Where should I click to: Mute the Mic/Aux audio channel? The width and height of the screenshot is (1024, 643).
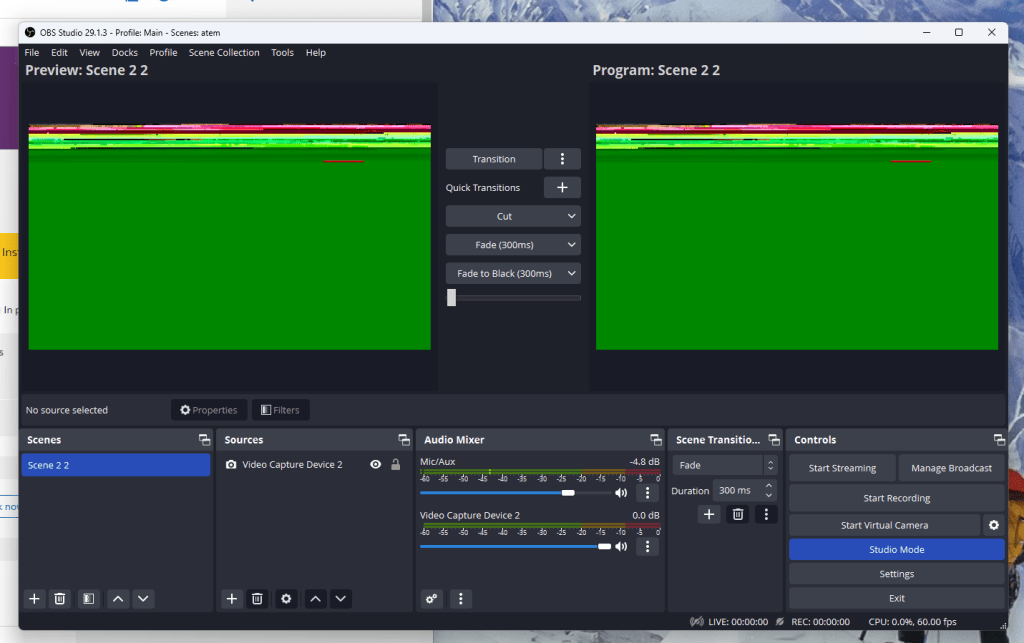pos(621,493)
